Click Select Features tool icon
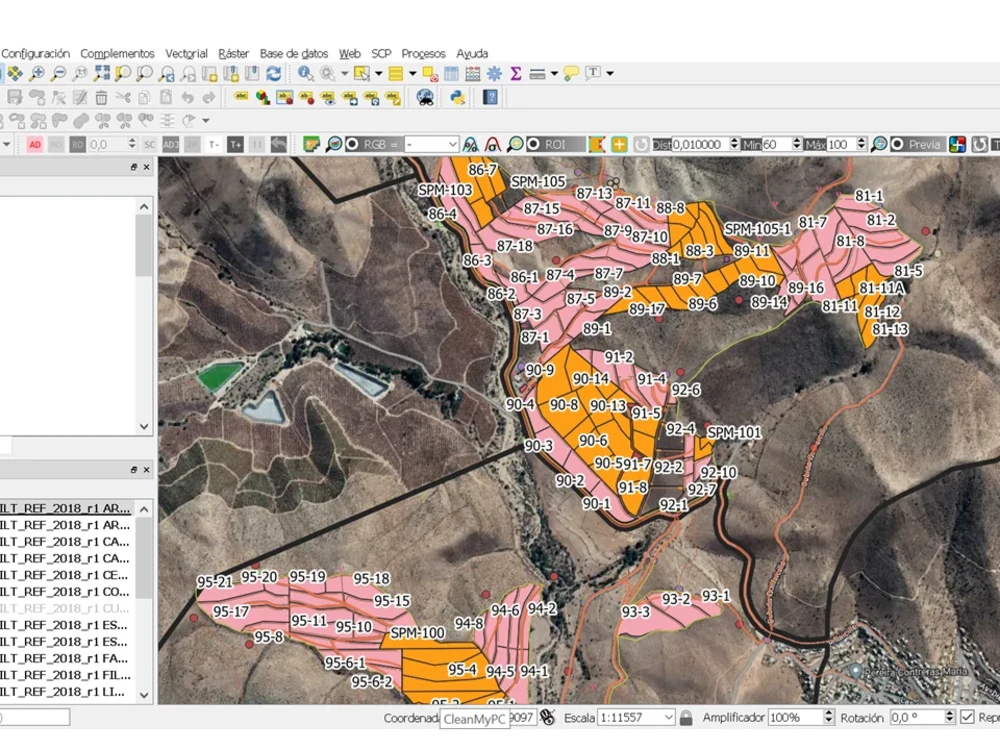The image size is (1000, 750). tap(362, 73)
